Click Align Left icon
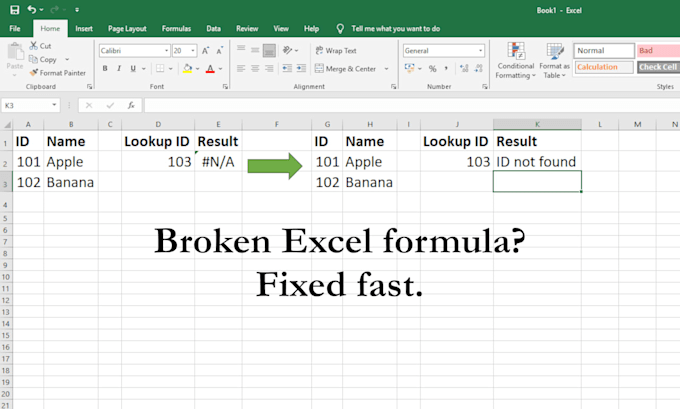This screenshot has height=409, width=680. [x=241, y=69]
